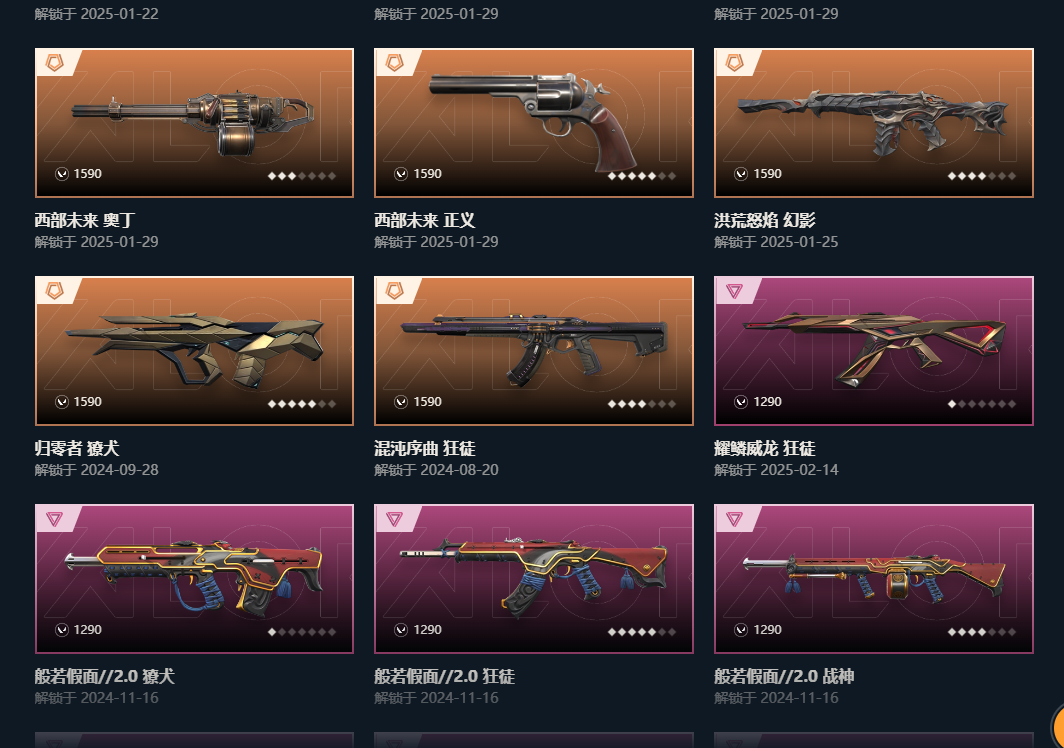Click the 般若假面//2.0 獠犬 title text
1064x748 pixels.
[x=104, y=676]
